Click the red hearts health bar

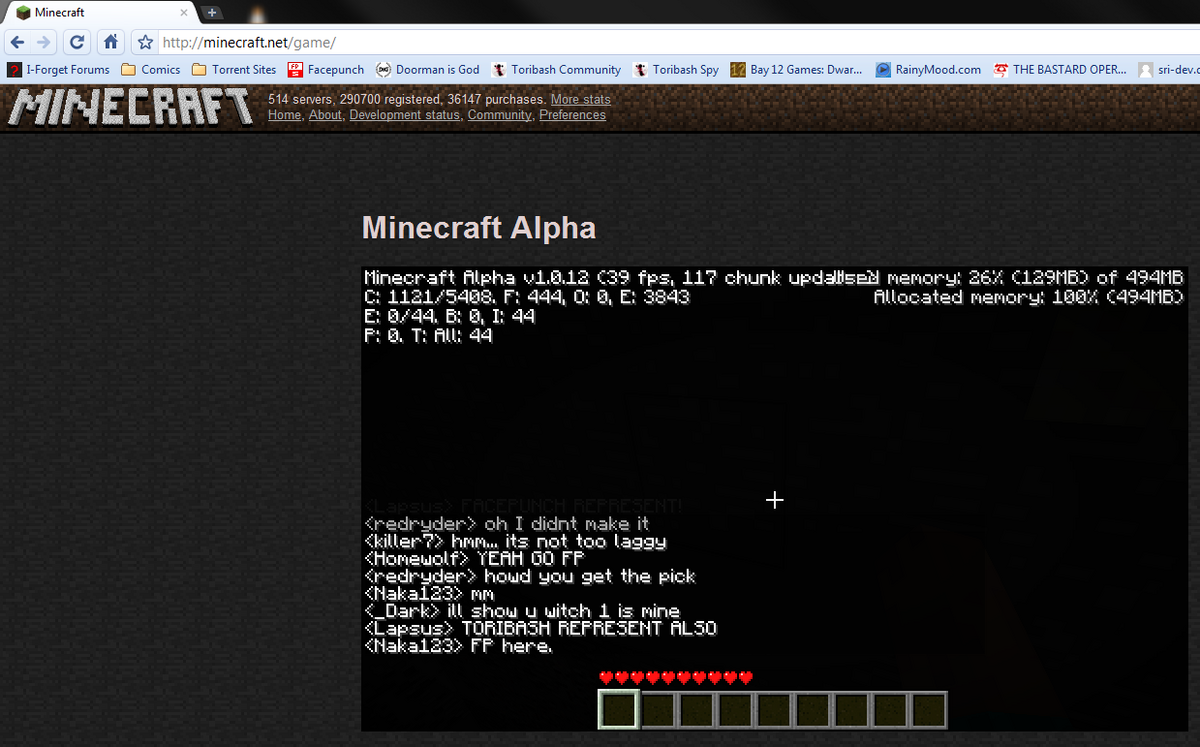676,678
